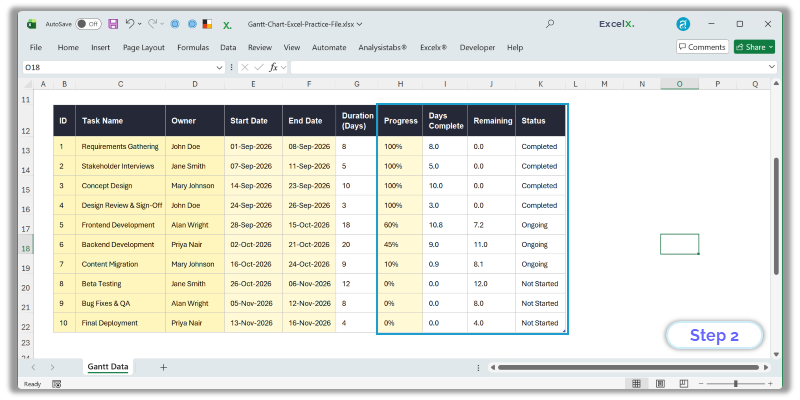
Task: Open the View ribbon tab
Action: [x=292, y=47]
